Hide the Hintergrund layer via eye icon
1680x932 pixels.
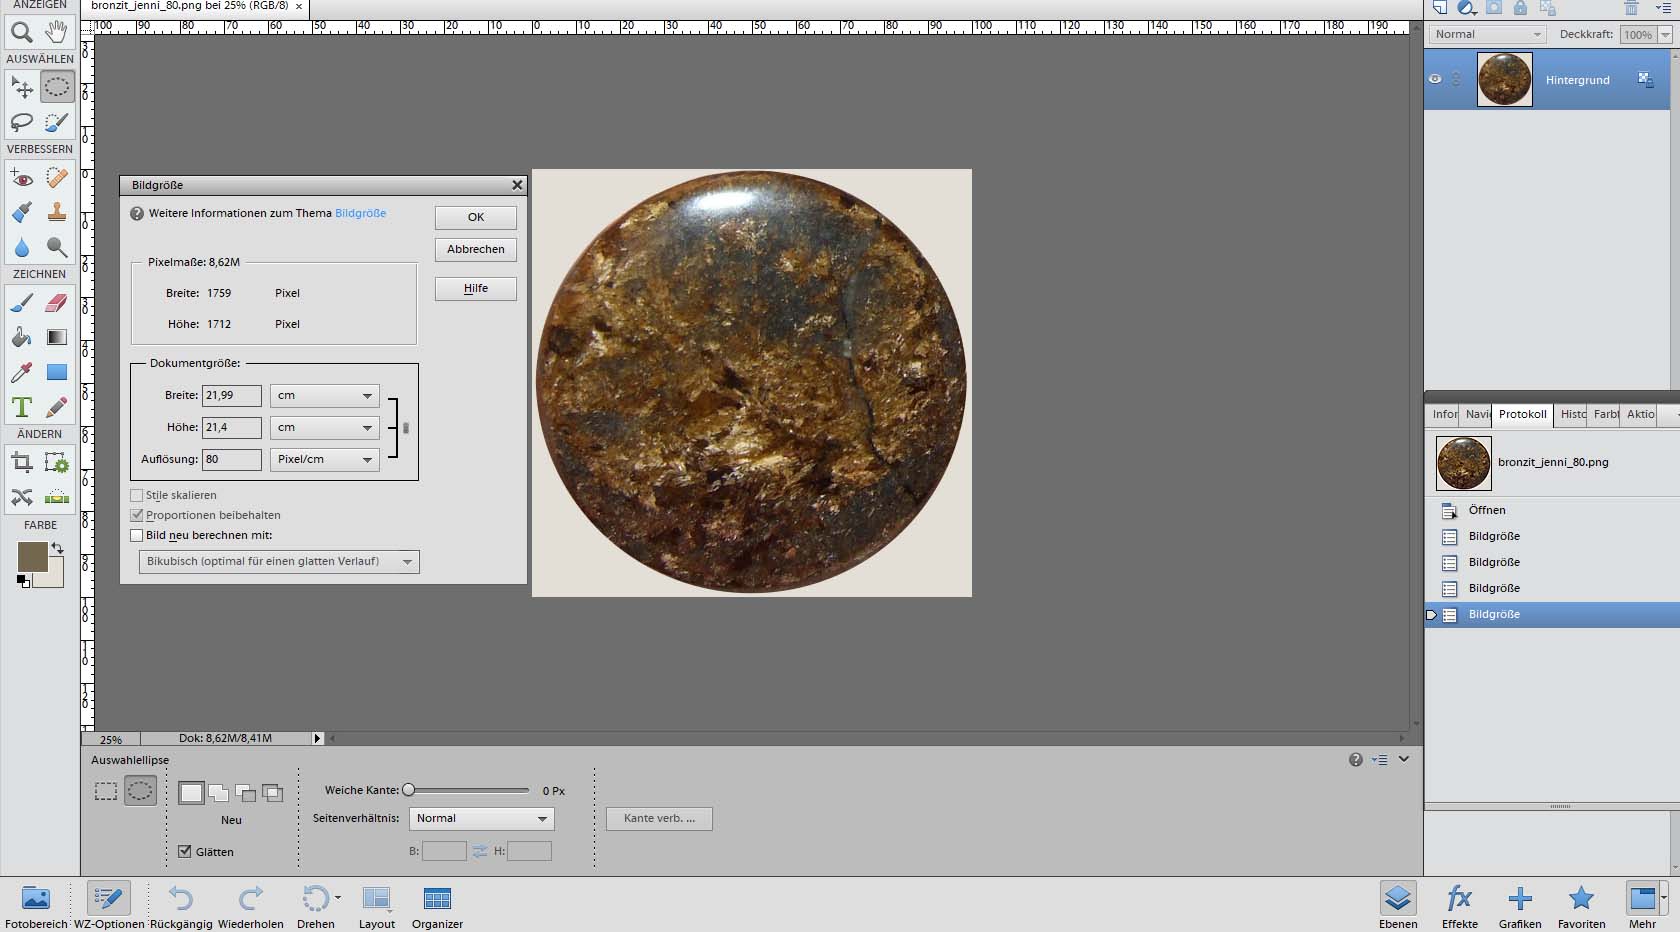1435,79
